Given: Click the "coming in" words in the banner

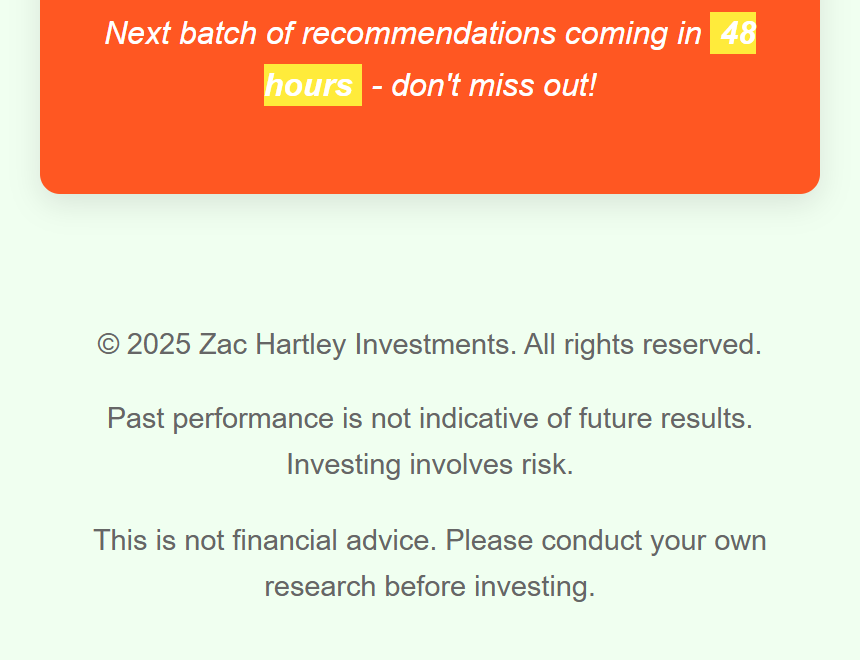Looking at the screenshot, I should coord(633,34).
